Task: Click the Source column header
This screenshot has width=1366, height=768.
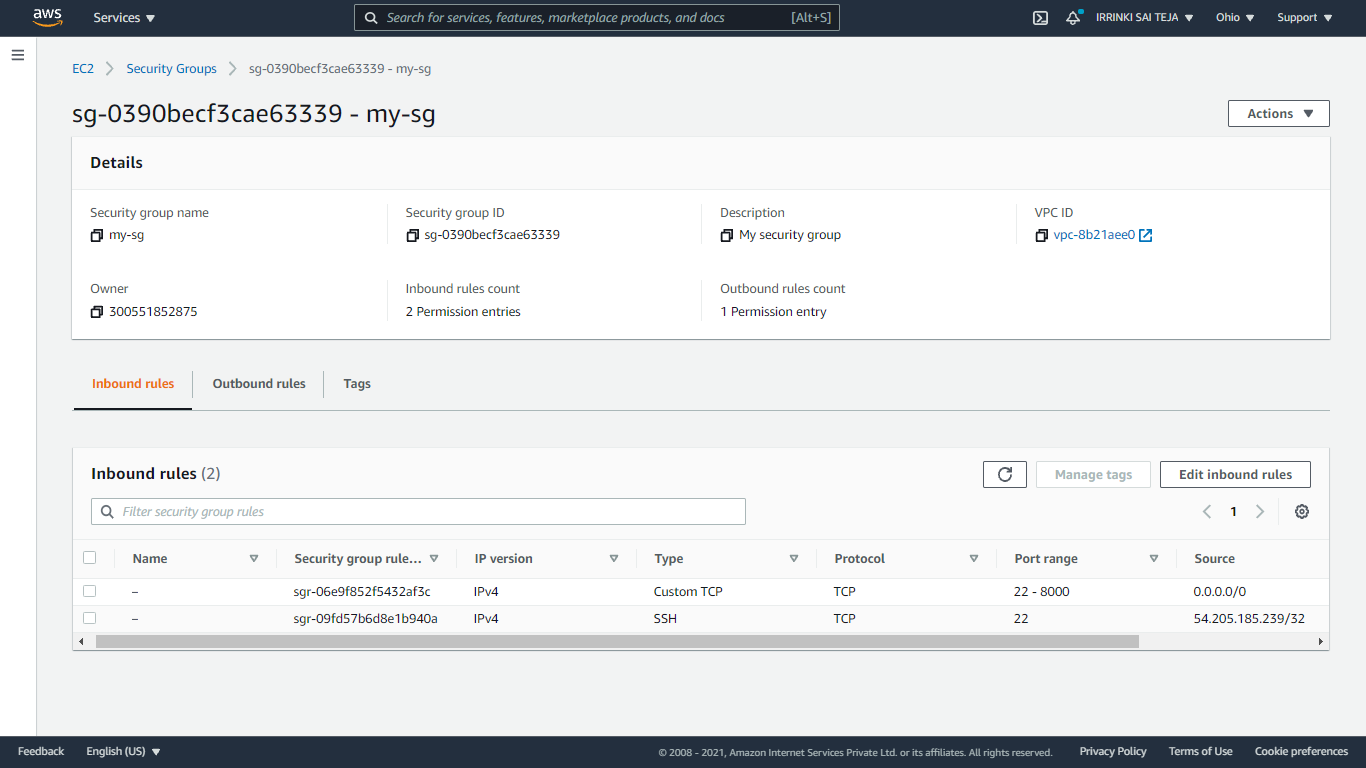Action: point(1214,559)
